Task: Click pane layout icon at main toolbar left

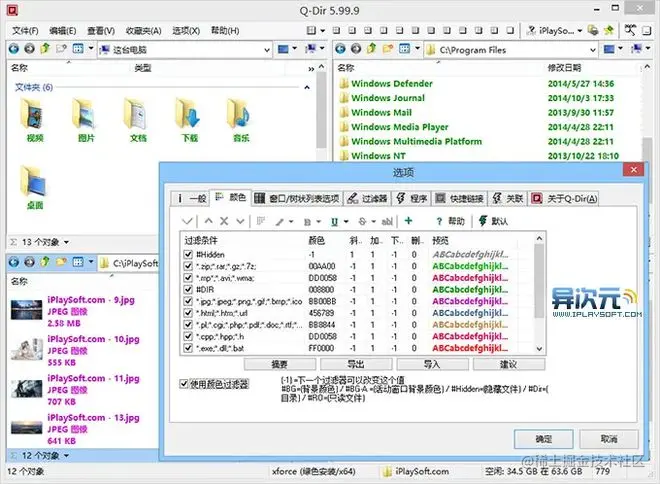Action: pyautogui.click(x=311, y=30)
